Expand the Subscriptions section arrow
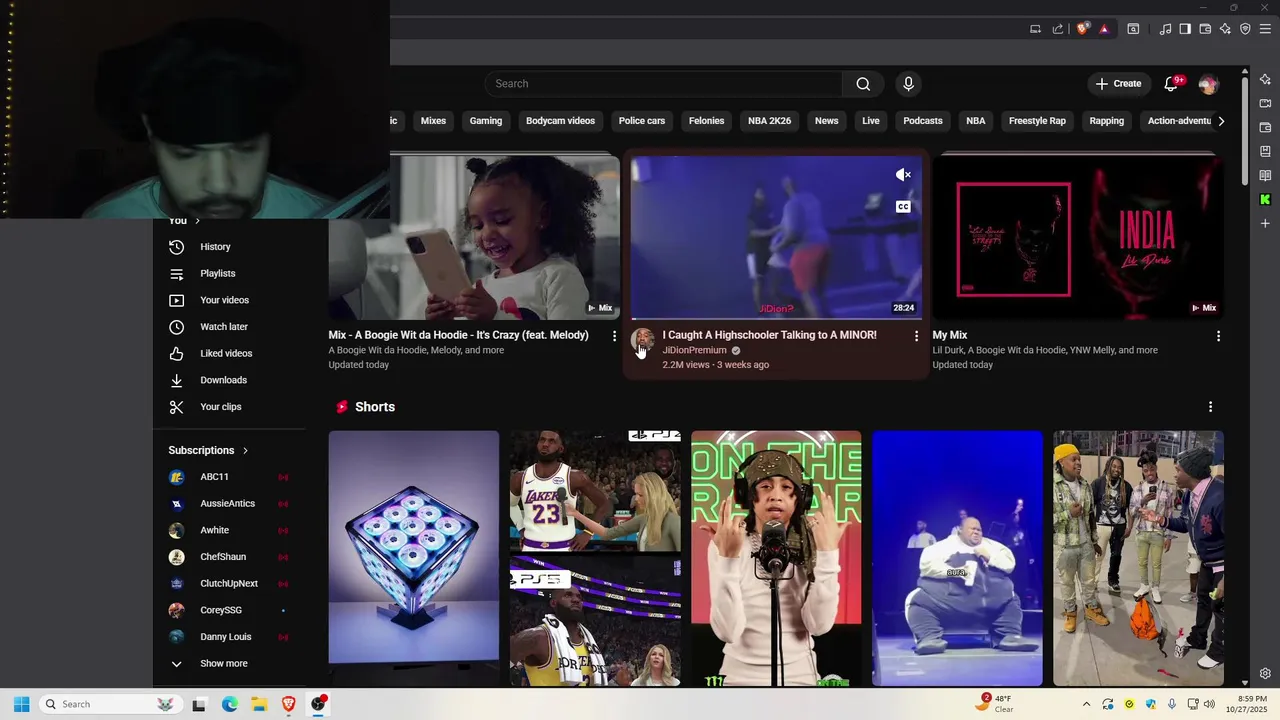This screenshot has height=720, width=1280. (x=245, y=451)
